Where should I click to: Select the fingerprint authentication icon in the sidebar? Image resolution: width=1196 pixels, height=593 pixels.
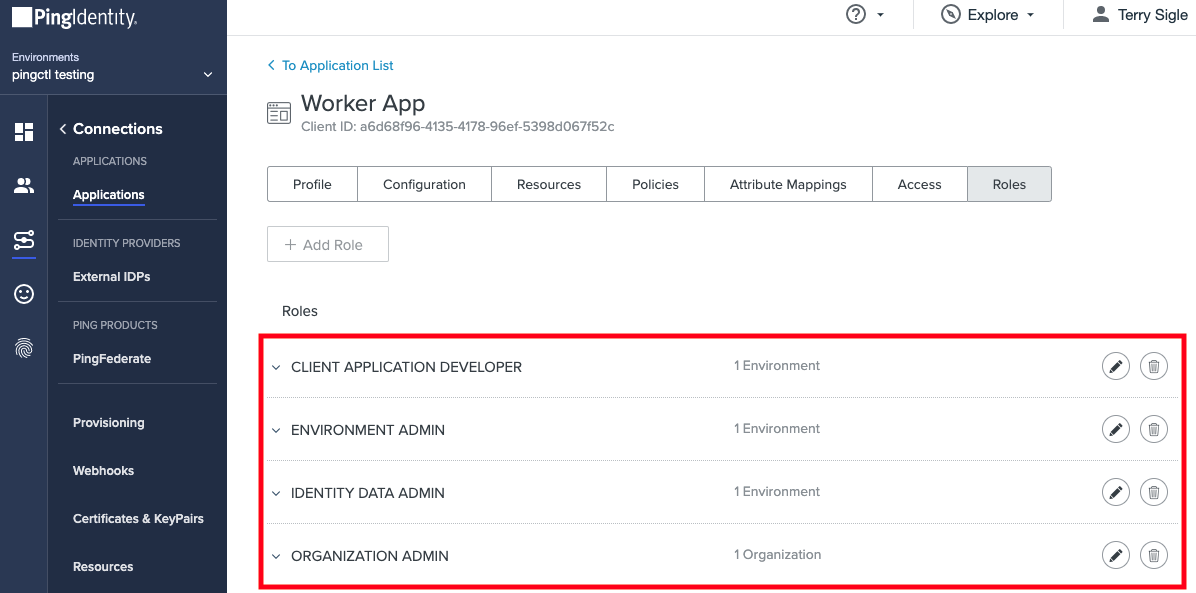(x=23, y=347)
